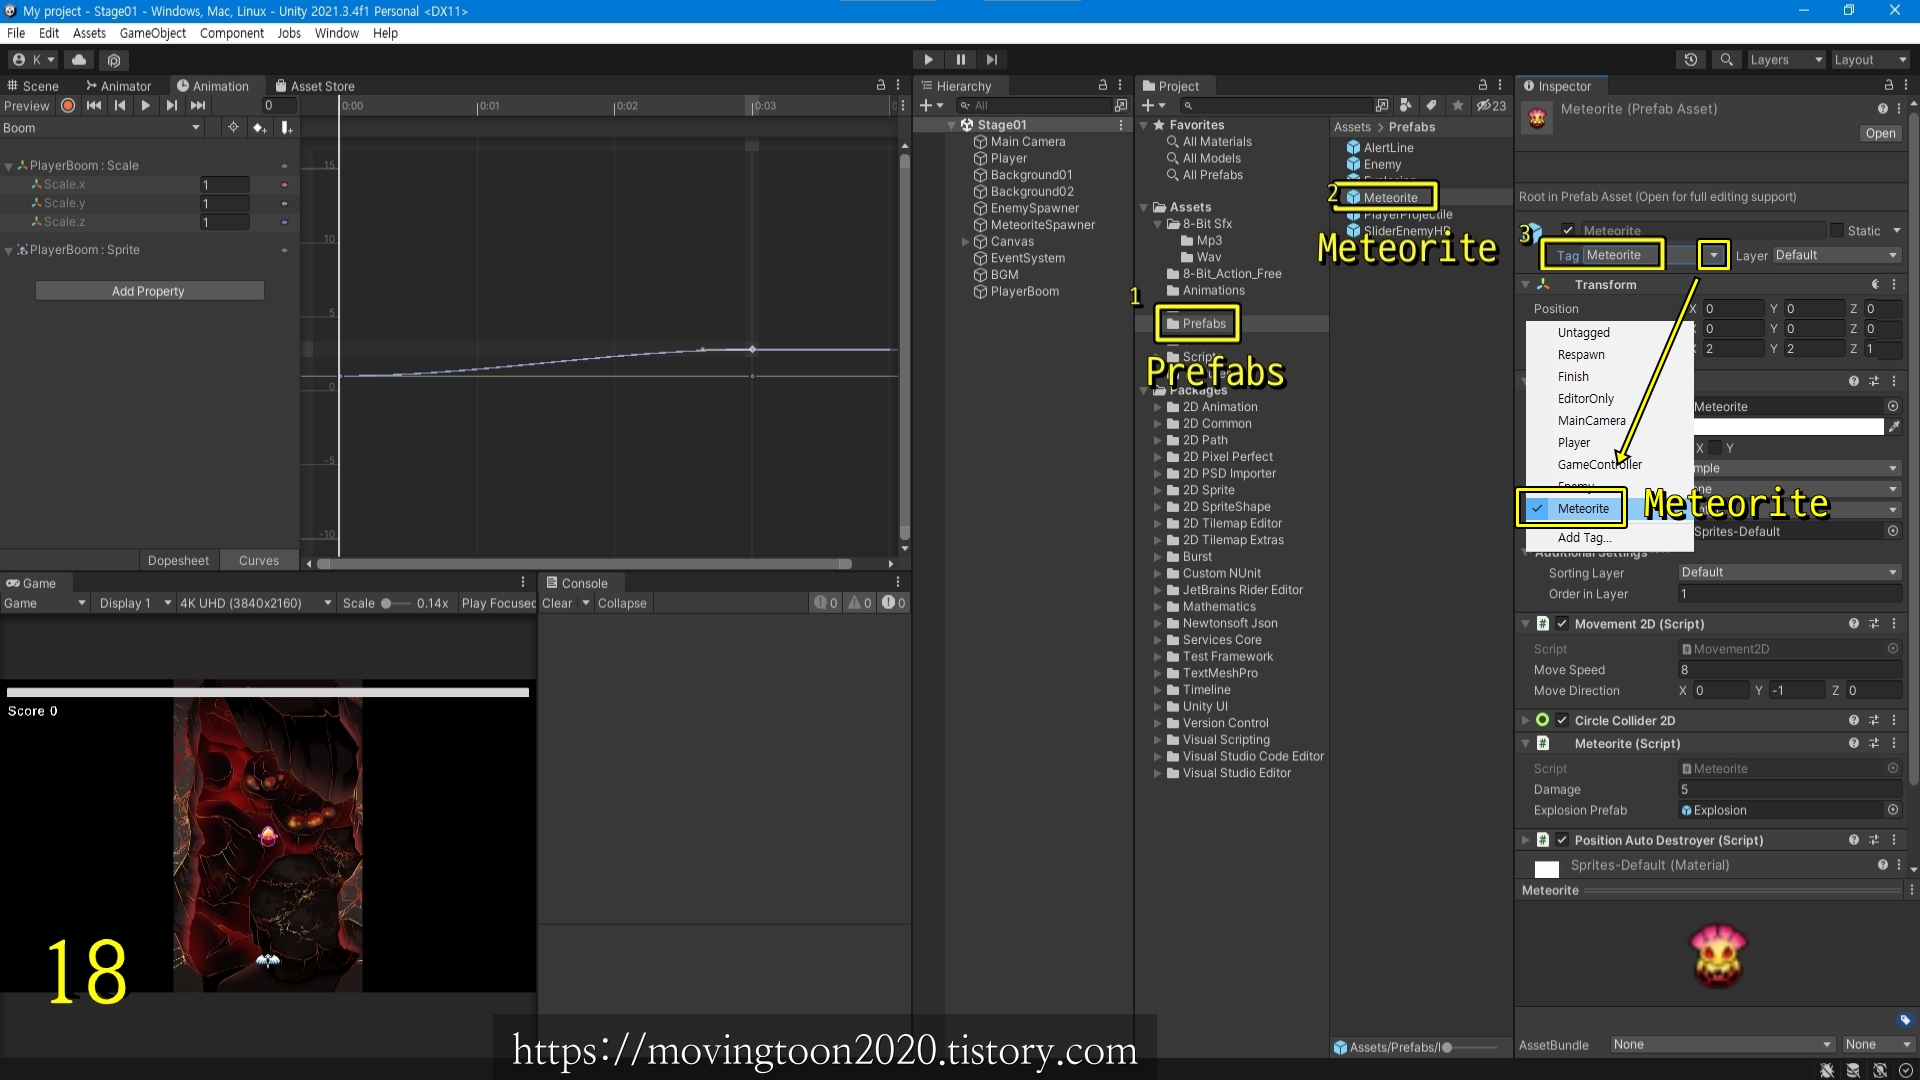Image resolution: width=1920 pixels, height=1080 pixels.
Task: Switch to the Asset Store tab
Action: point(315,86)
